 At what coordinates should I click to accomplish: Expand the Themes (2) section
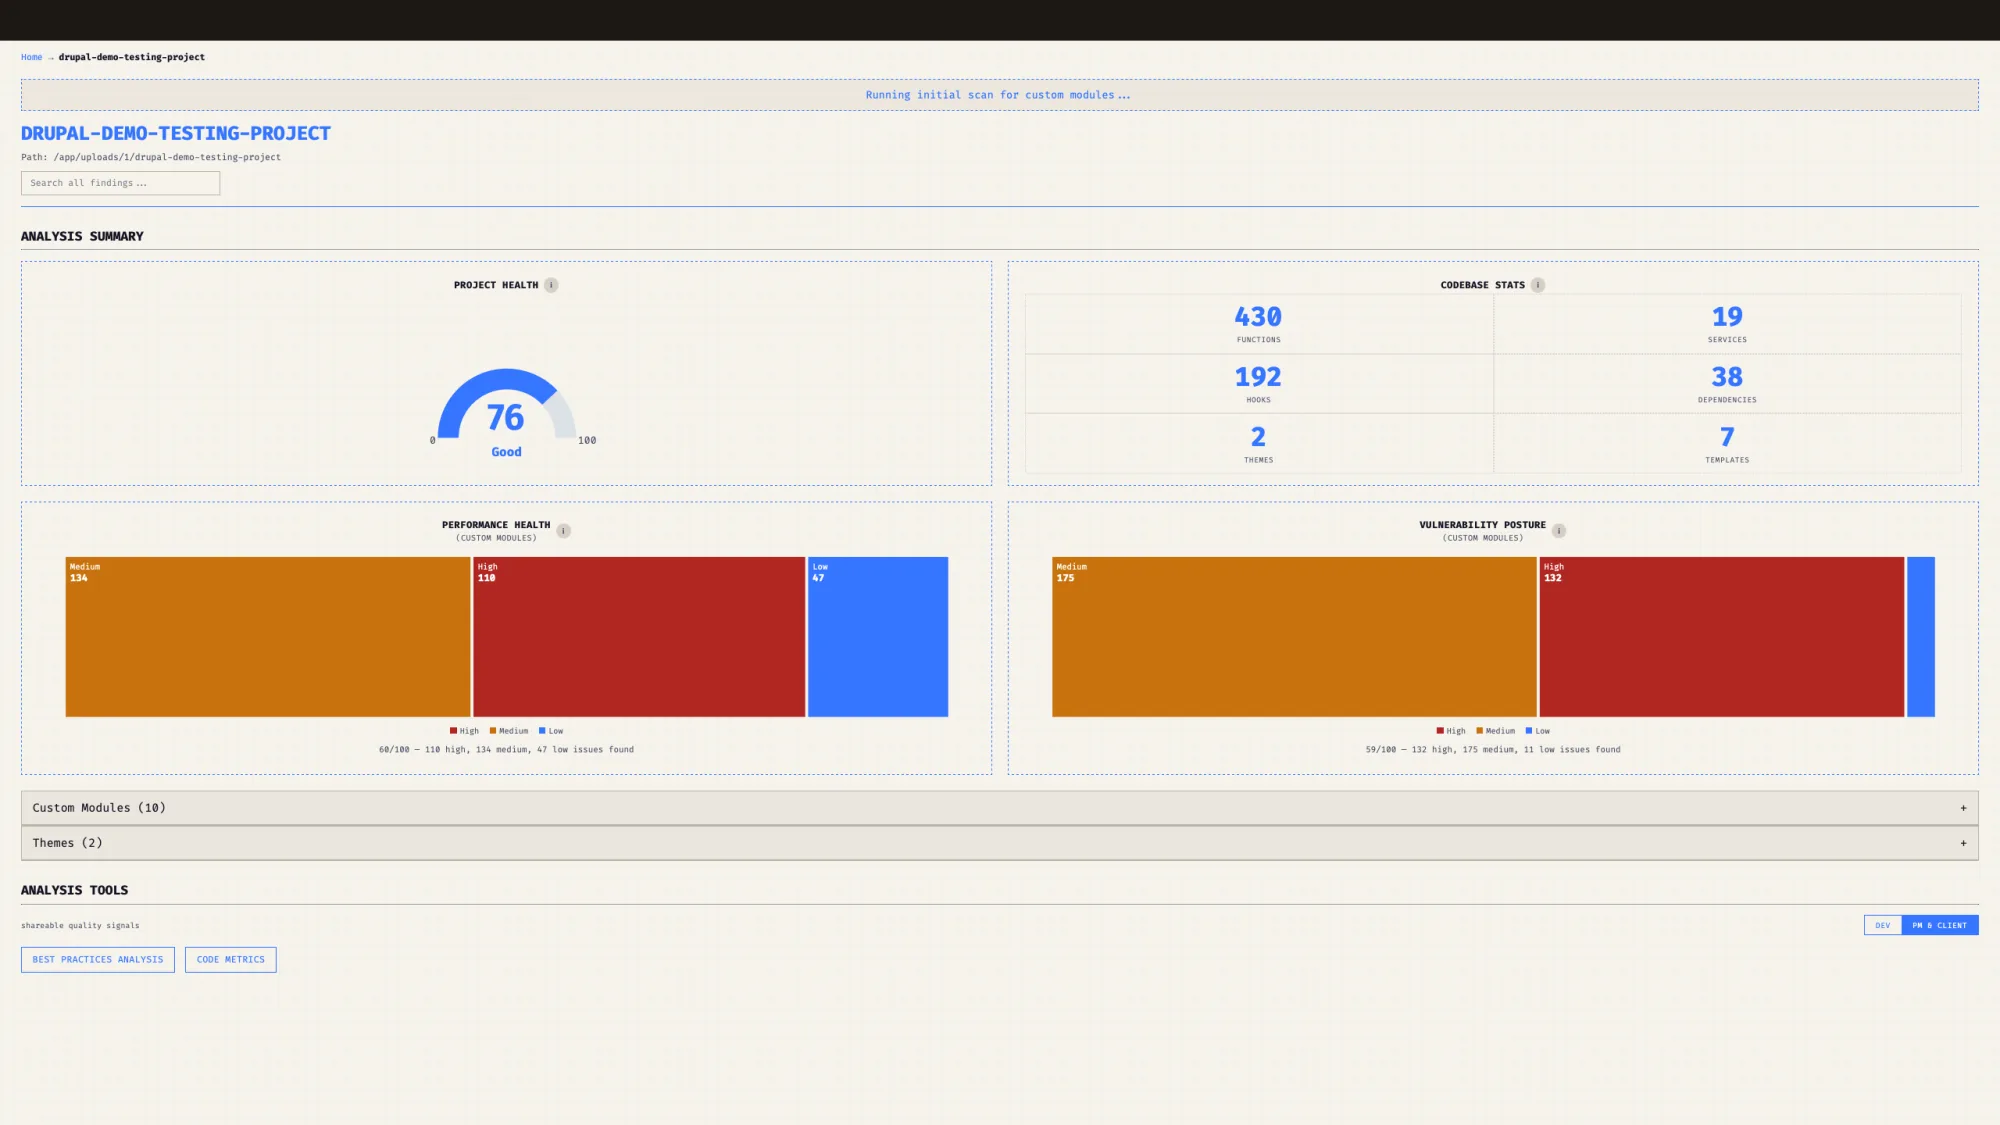pyautogui.click(x=999, y=843)
